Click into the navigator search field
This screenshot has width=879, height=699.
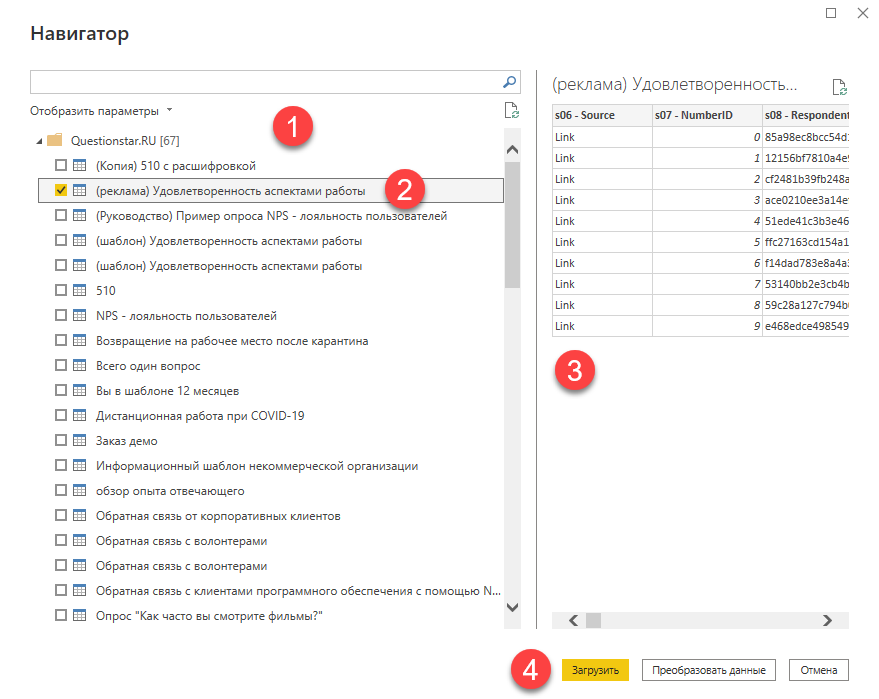(266, 82)
